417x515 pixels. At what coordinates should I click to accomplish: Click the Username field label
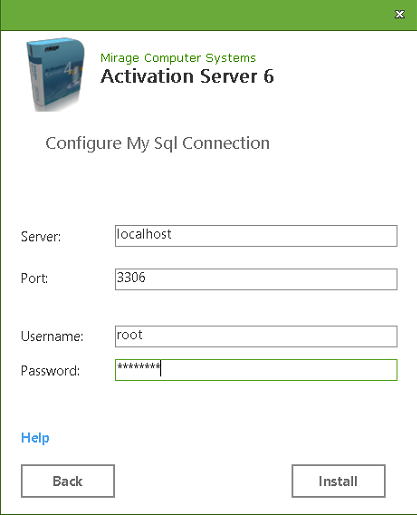click(x=52, y=336)
